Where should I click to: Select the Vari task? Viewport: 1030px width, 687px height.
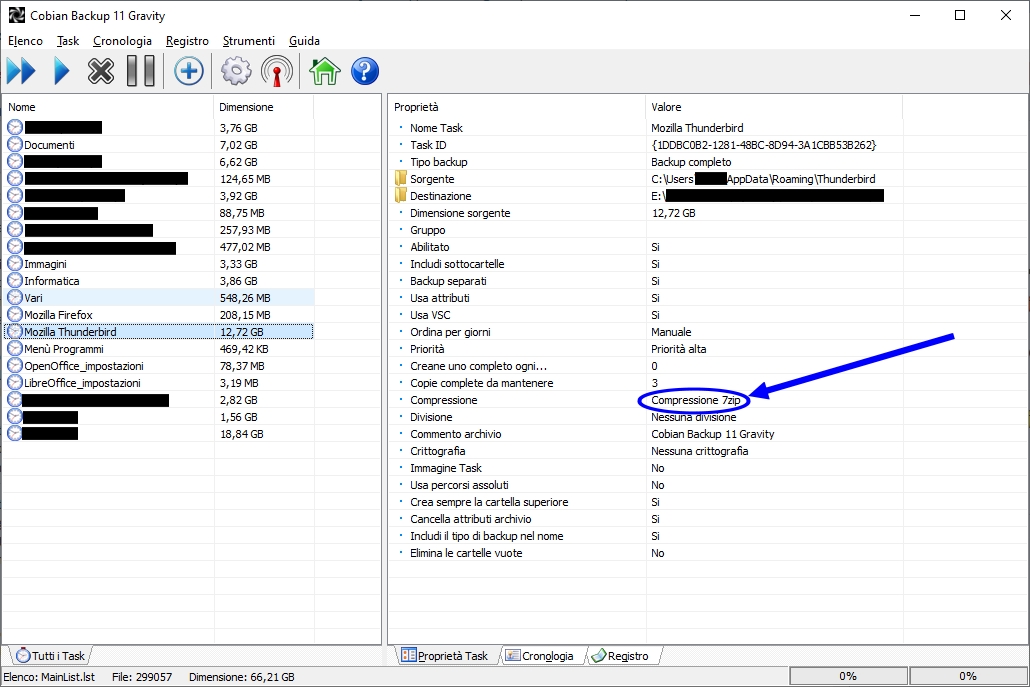point(34,298)
